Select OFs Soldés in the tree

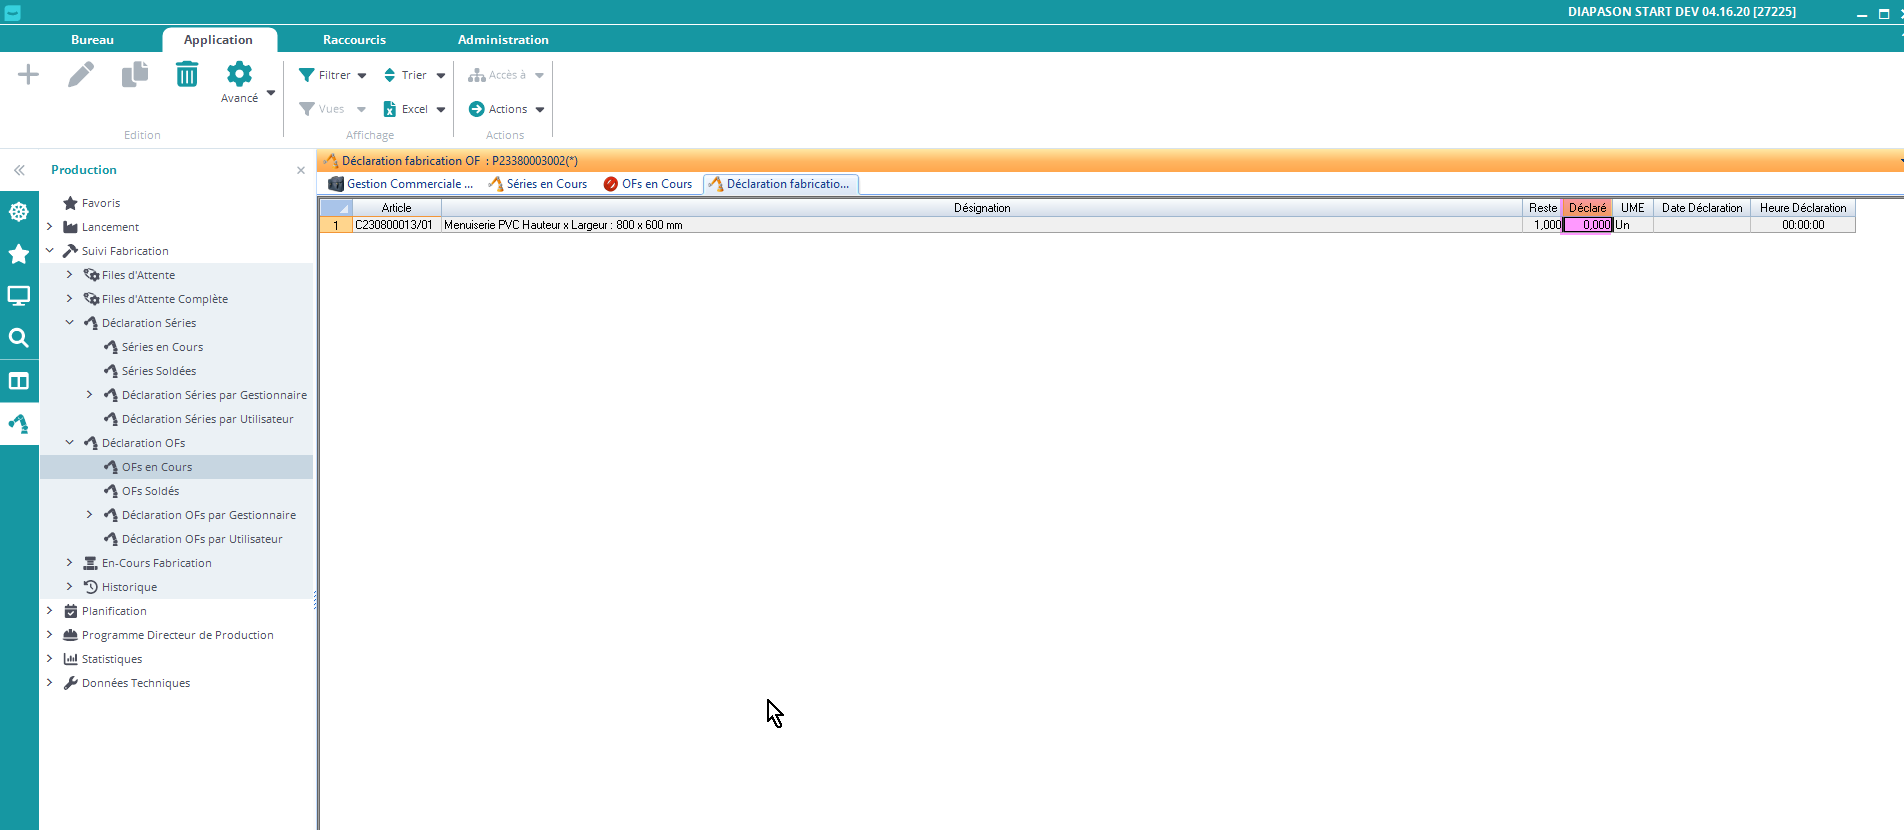tap(150, 491)
